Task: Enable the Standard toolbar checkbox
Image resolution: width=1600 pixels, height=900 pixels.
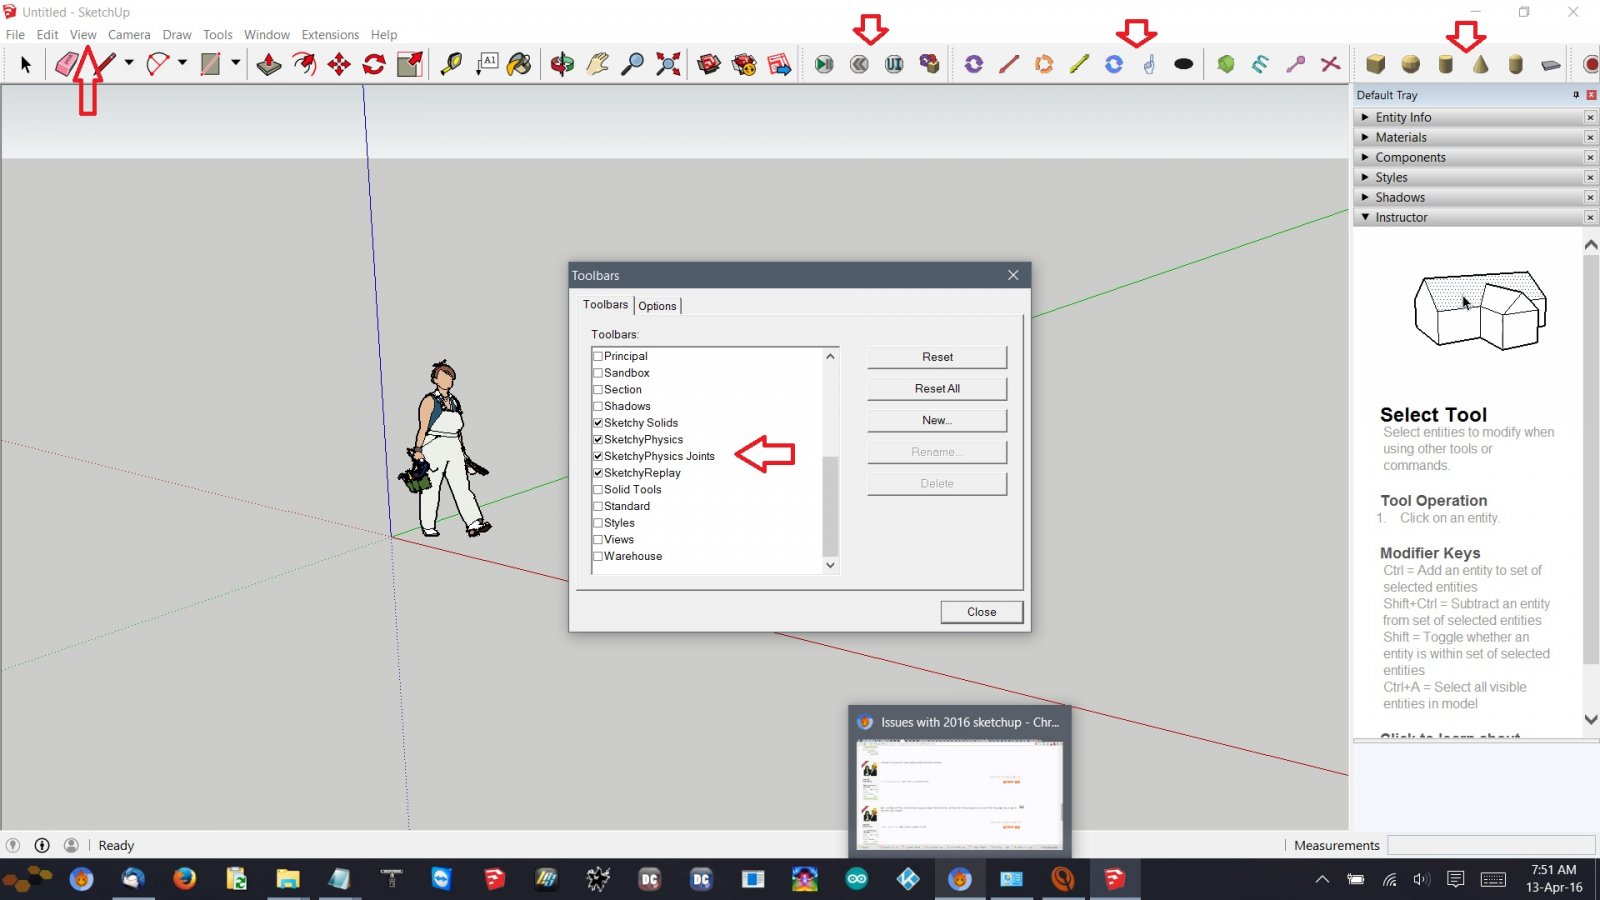Action: (597, 506)
